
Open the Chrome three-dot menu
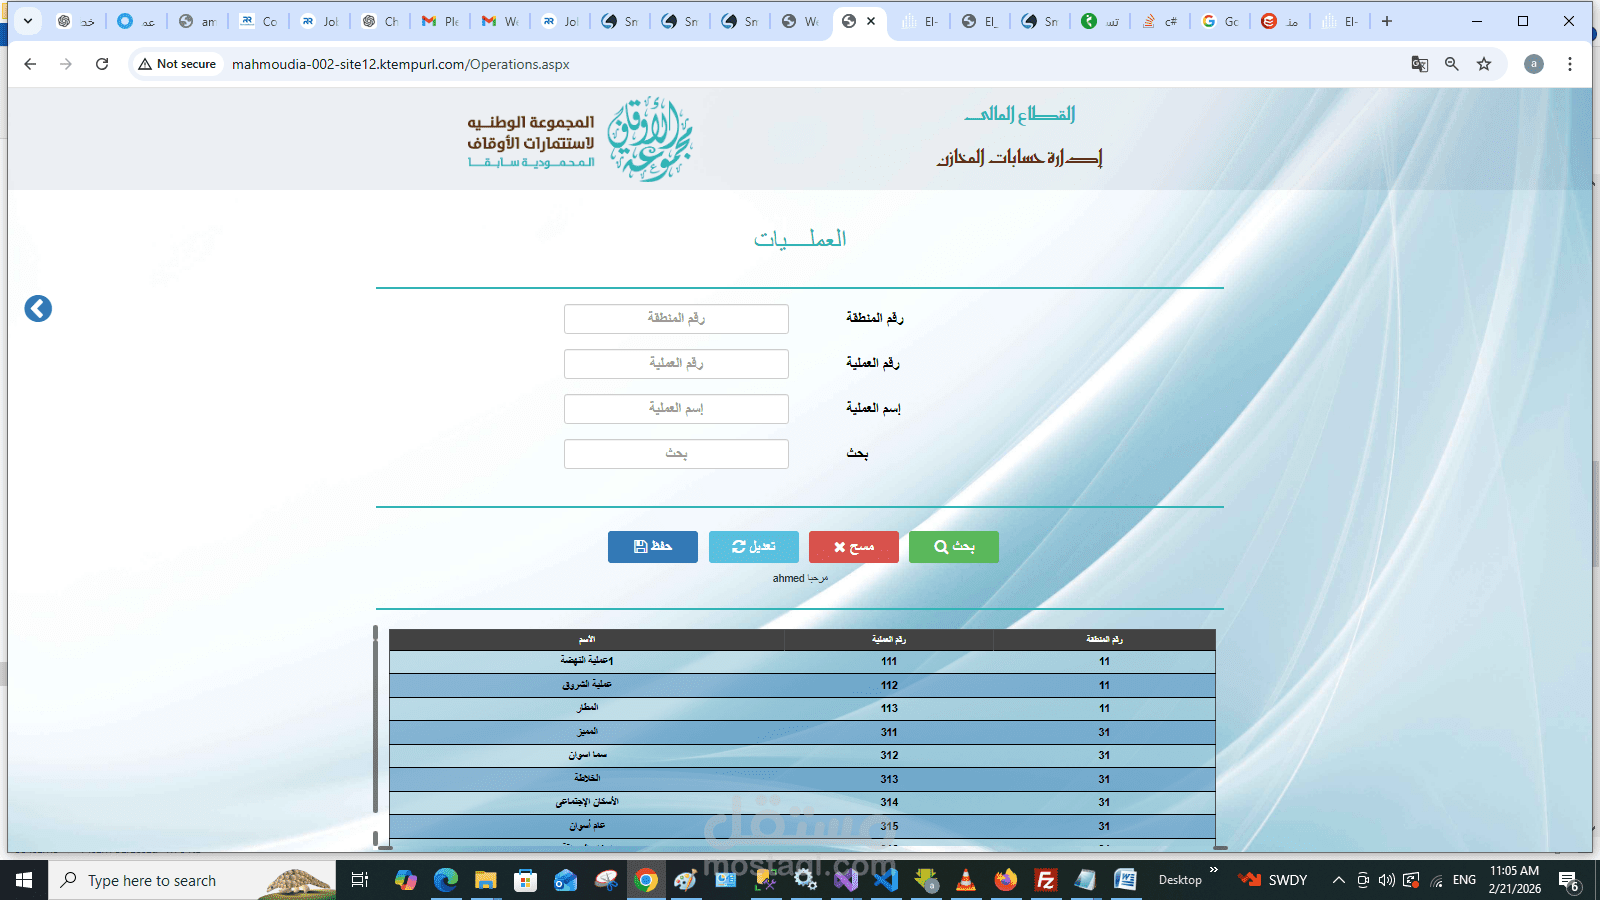1570,64
